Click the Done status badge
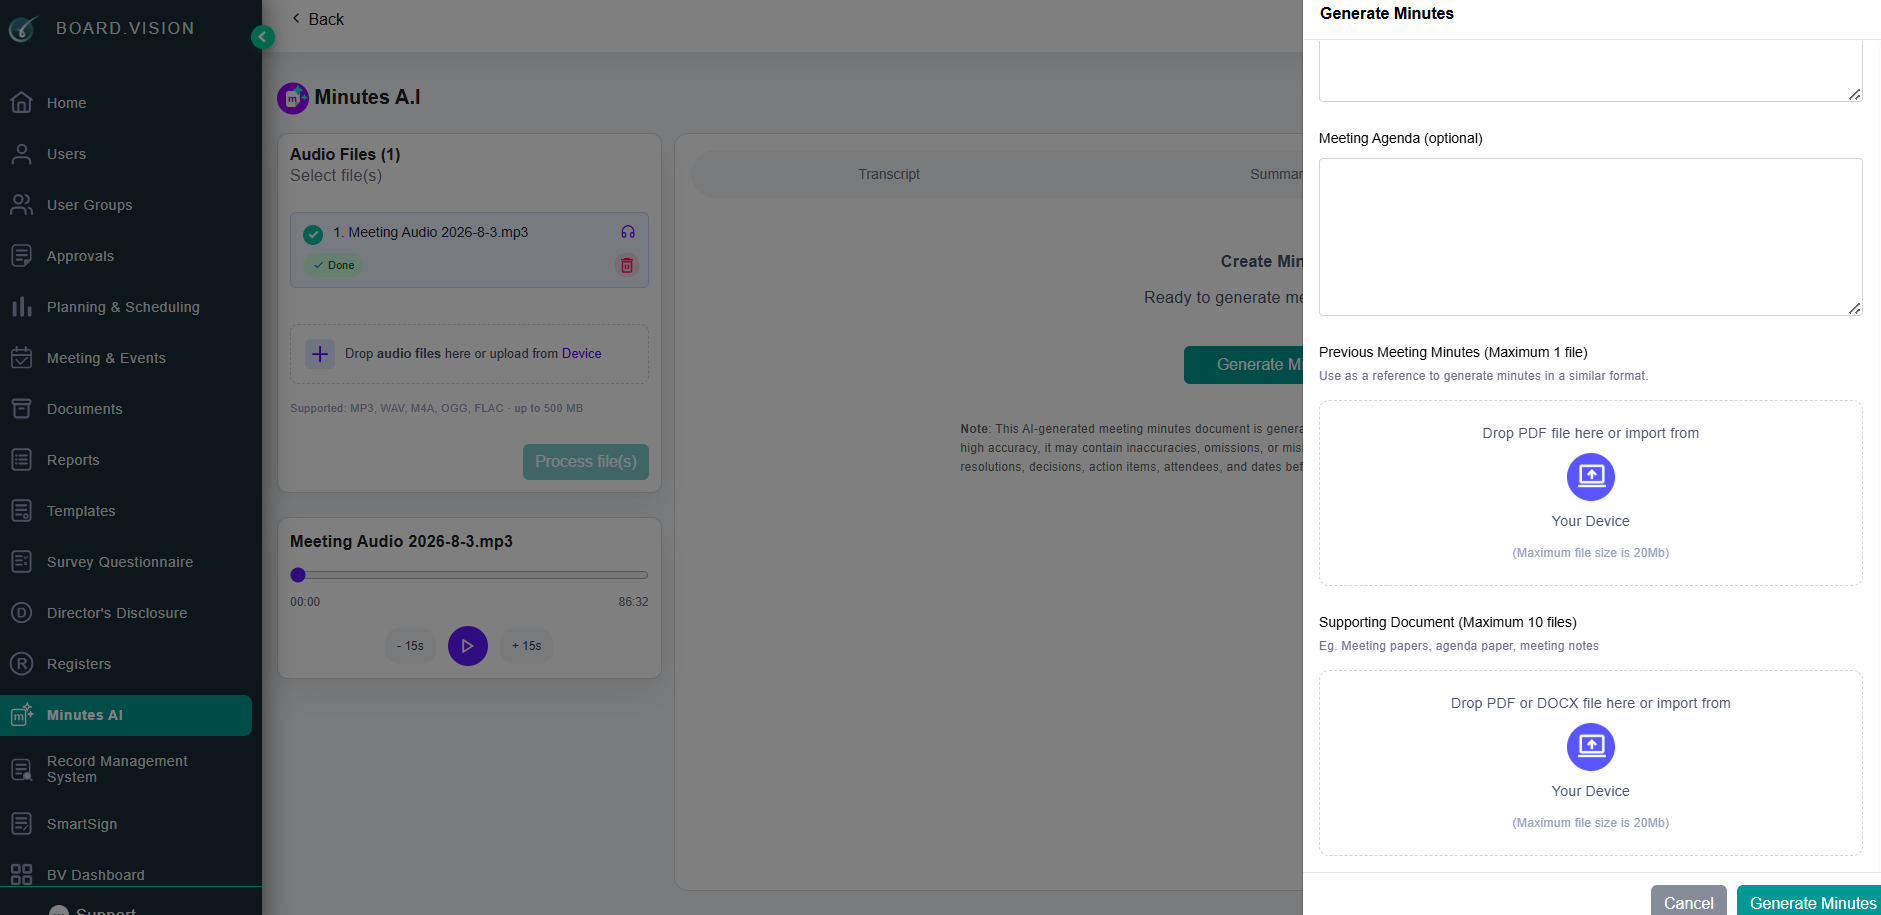 click(333, 265)
